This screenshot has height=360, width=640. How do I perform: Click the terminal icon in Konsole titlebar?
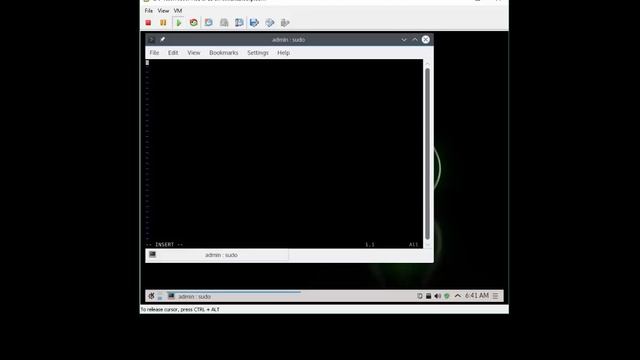coord(151,40)
